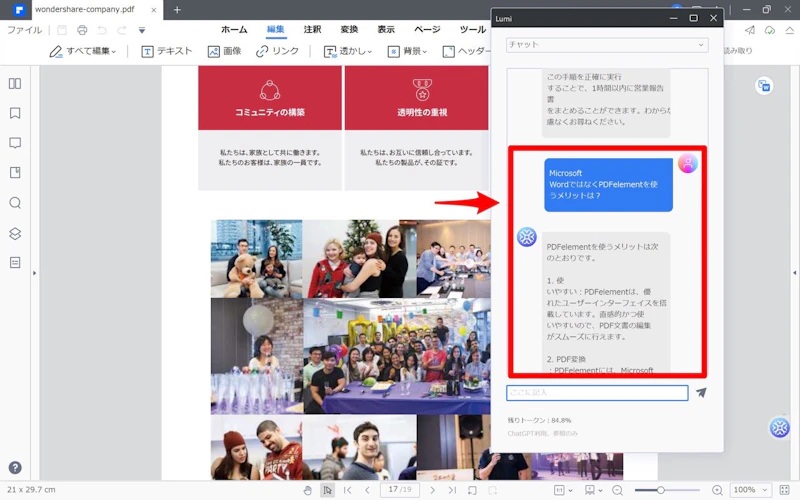Click the floating Lumi AI assistant icon

pyautogui.click(x=780, y=428)
